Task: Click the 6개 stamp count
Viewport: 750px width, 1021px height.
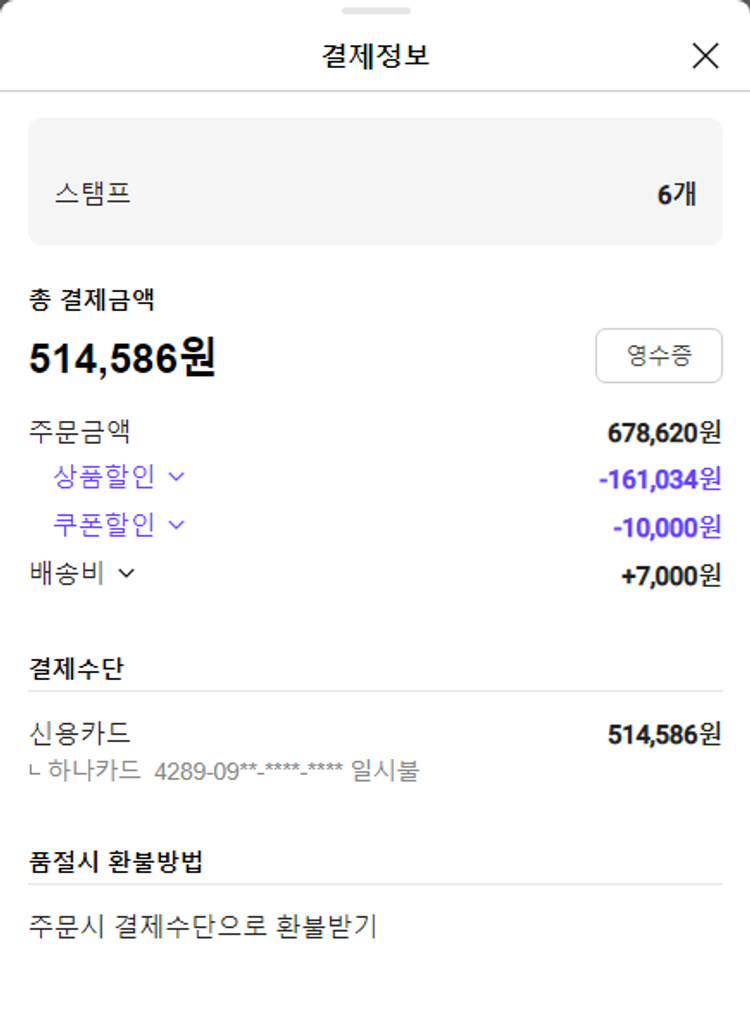Action: tap(676, 194)
